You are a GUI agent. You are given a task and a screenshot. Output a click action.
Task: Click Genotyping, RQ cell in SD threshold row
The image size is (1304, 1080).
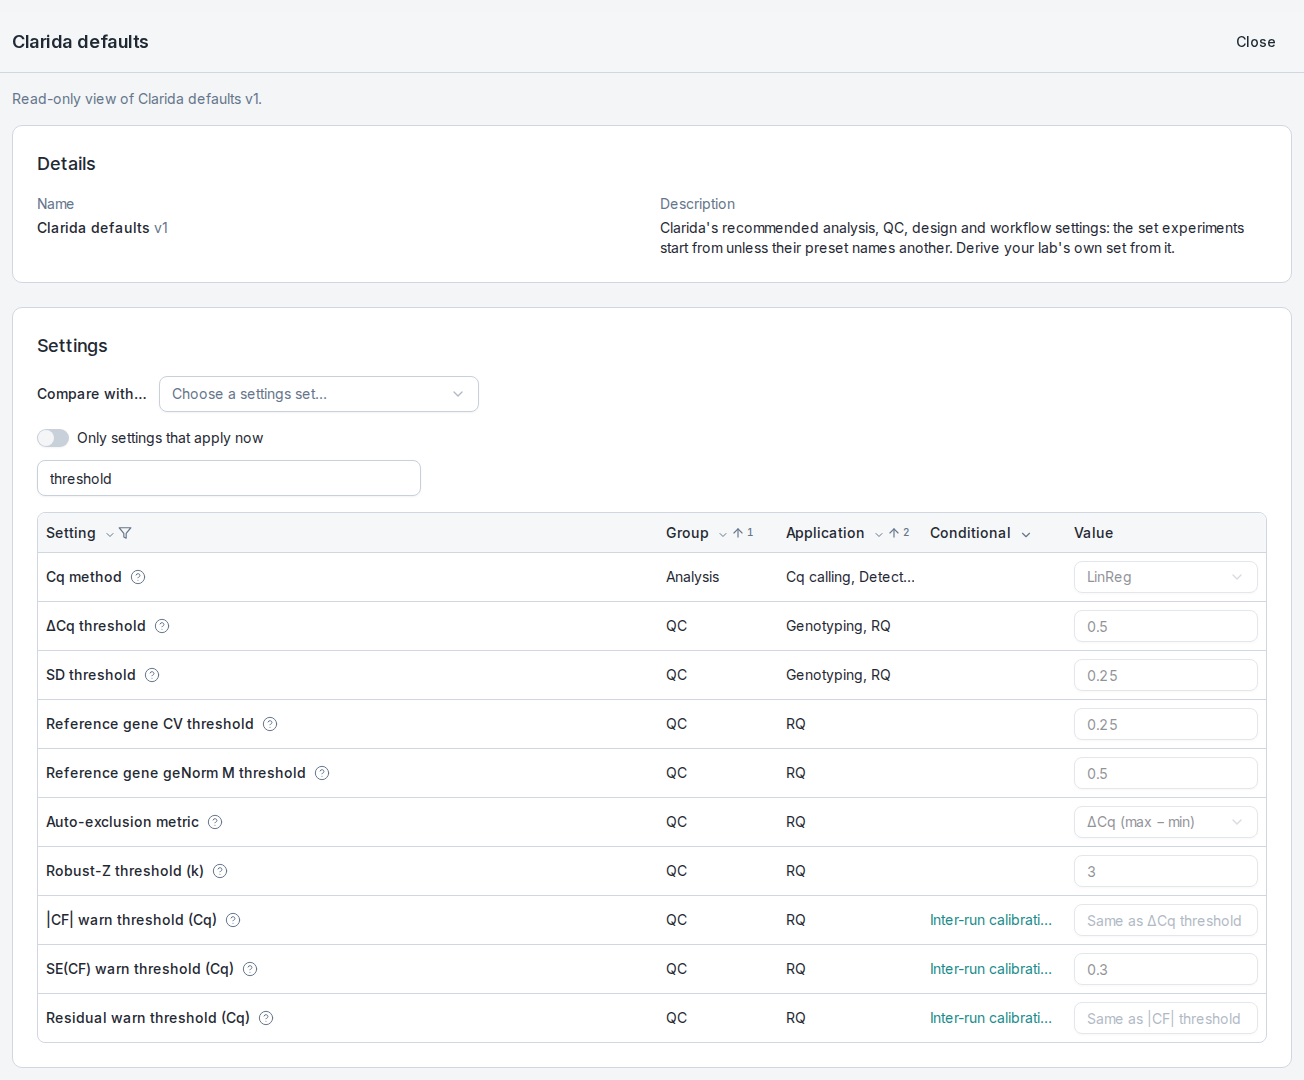[838, 675]
